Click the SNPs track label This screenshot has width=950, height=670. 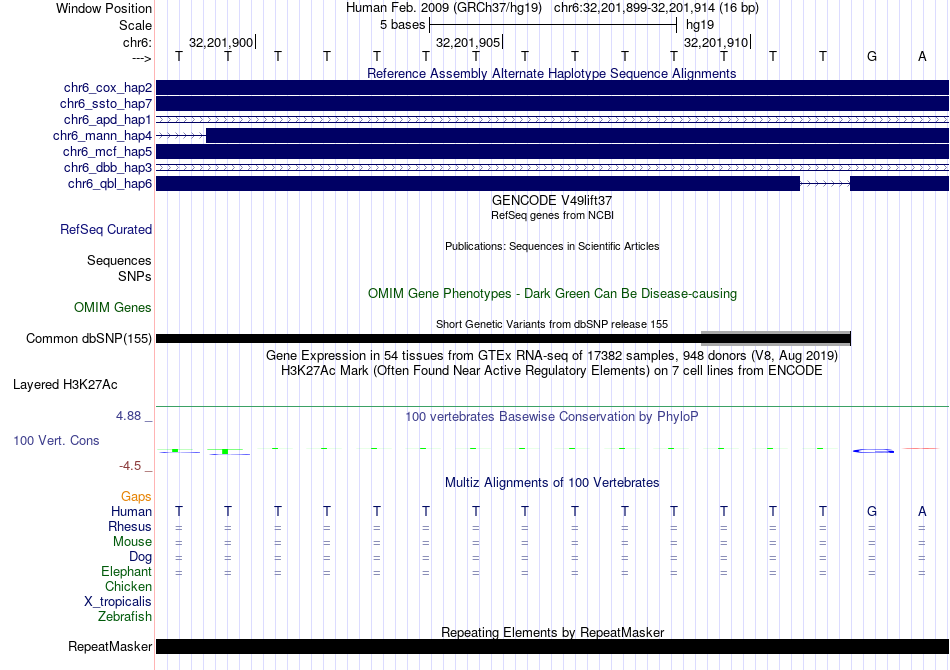coord(135,276)
